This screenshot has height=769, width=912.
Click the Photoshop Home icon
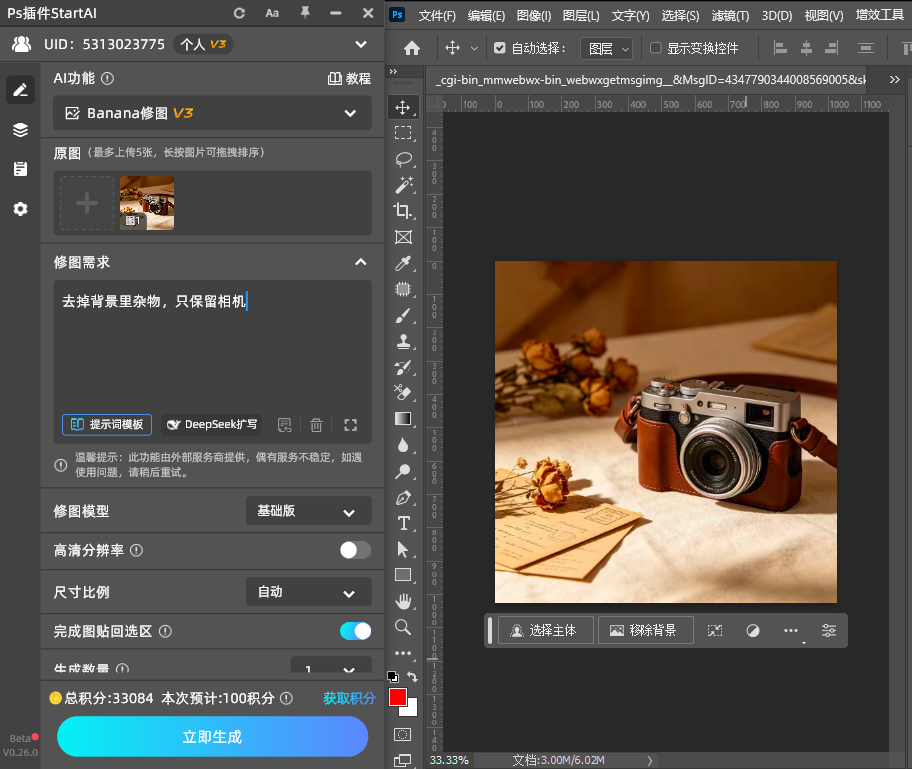(x=412, y=48)
